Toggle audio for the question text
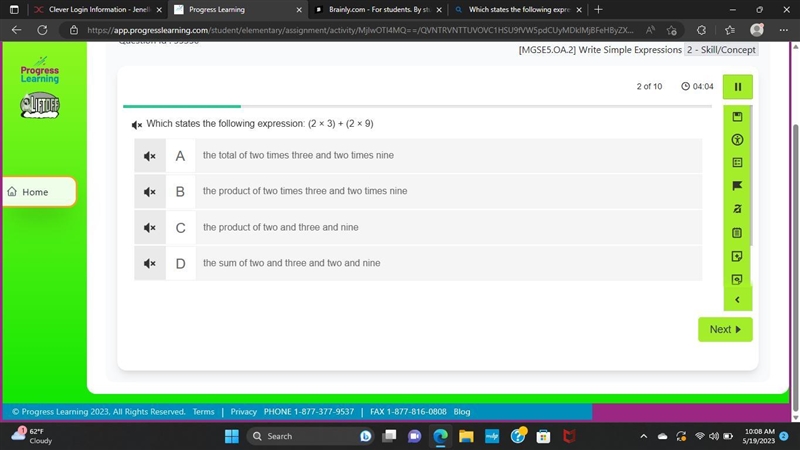This screenshot has width=800, height=450. tap(137, 124)
